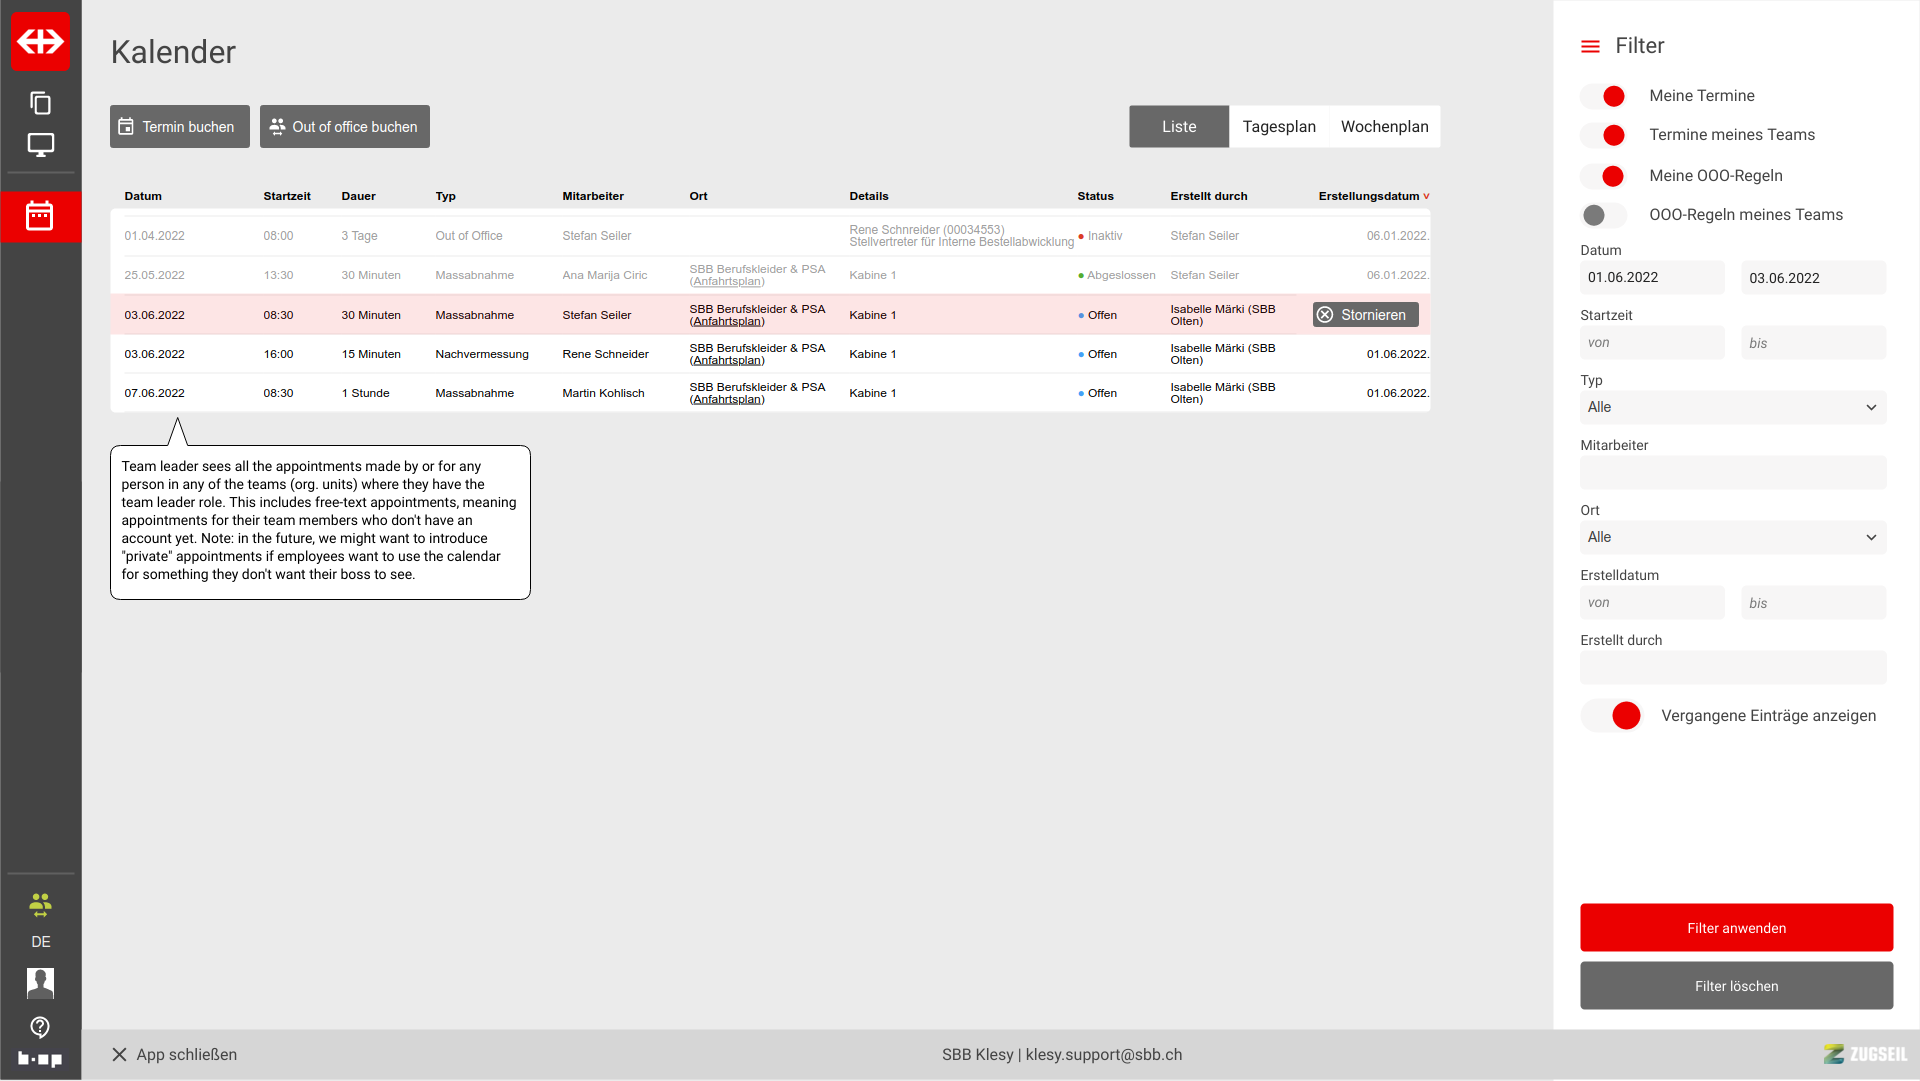Select the calendar icon in sidebar
The image size is (1920, 1081).
pos(40,216)
